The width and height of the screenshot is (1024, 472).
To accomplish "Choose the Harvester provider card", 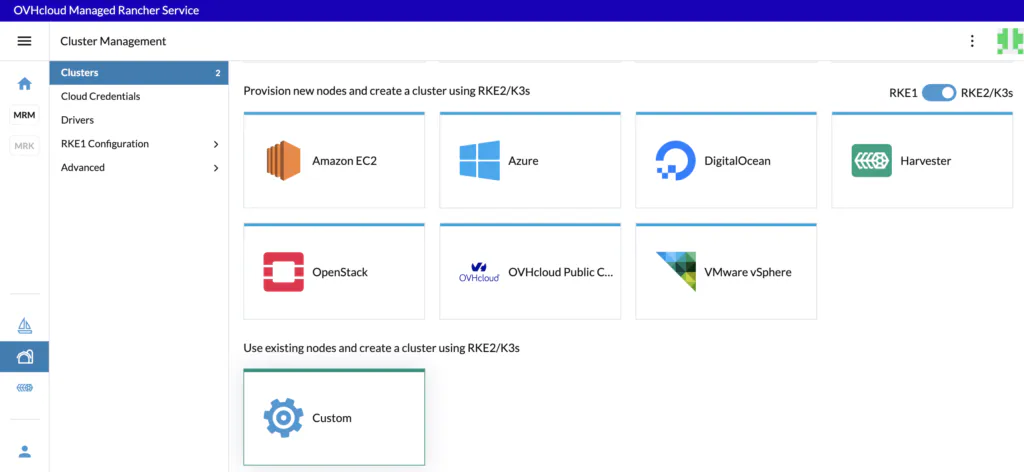I will tap(921, 160).
